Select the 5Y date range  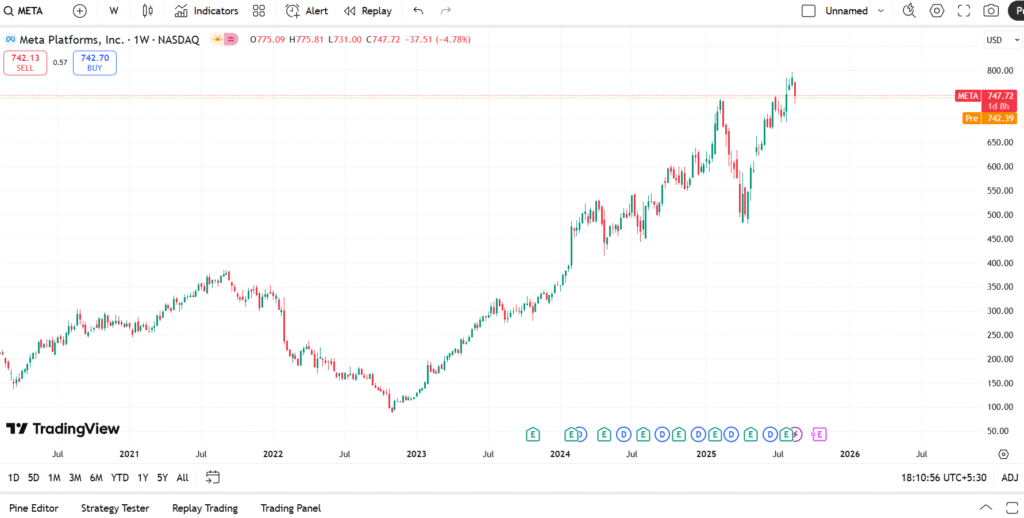(x=163, y=478)
